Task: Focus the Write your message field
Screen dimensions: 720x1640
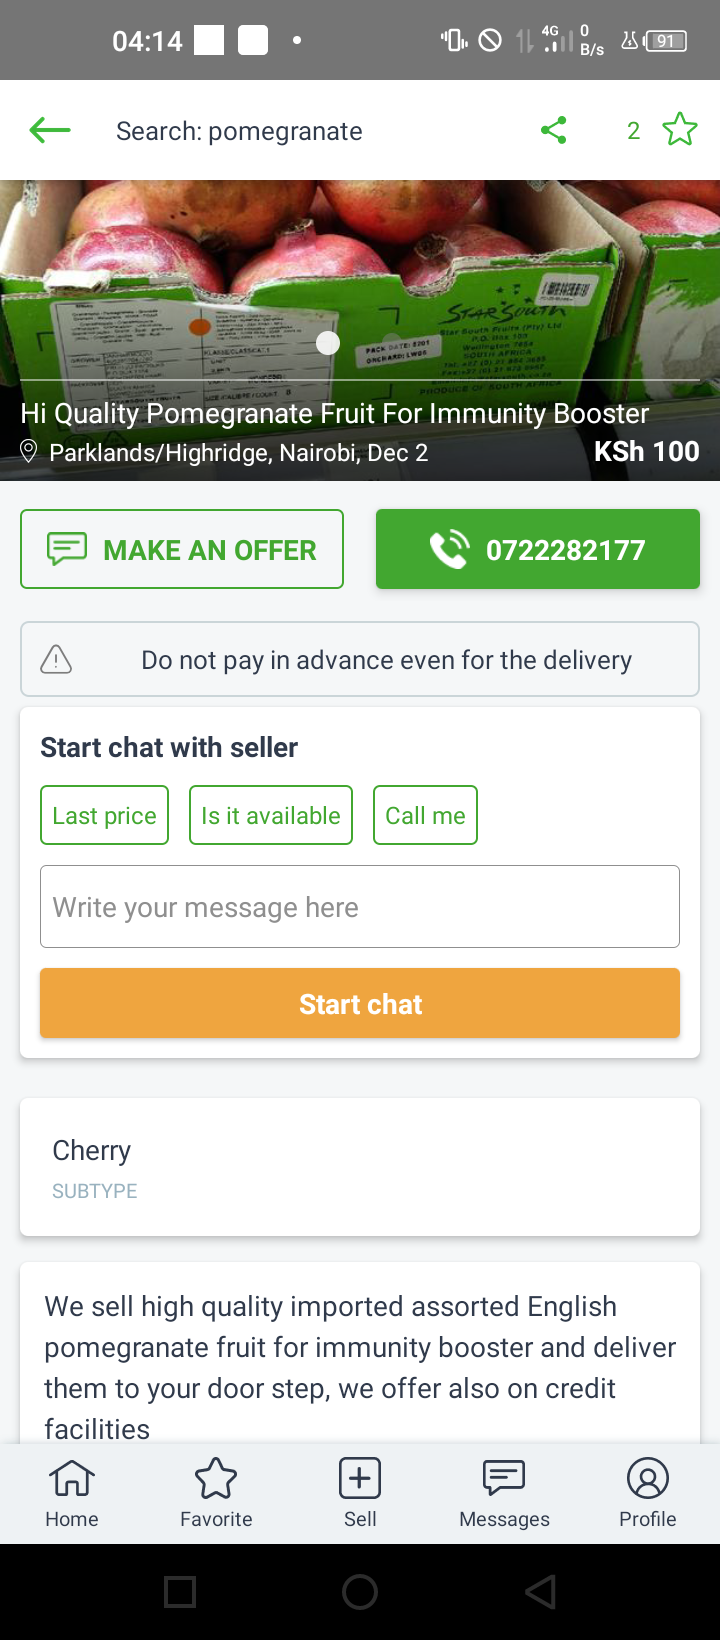Action: point(360,906)
